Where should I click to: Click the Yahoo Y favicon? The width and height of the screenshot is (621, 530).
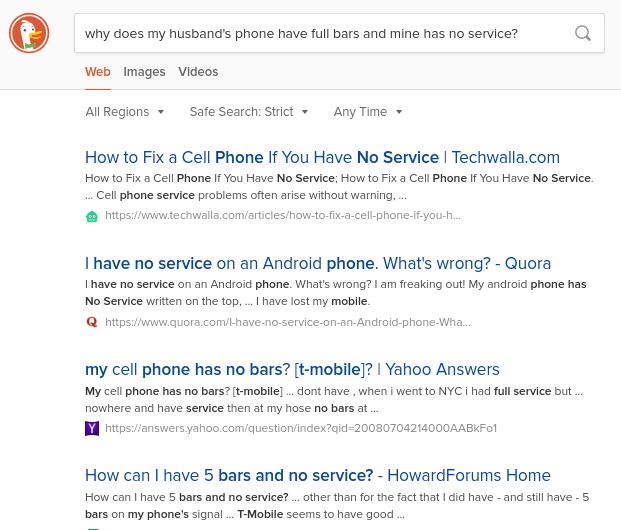coord(92,429)
